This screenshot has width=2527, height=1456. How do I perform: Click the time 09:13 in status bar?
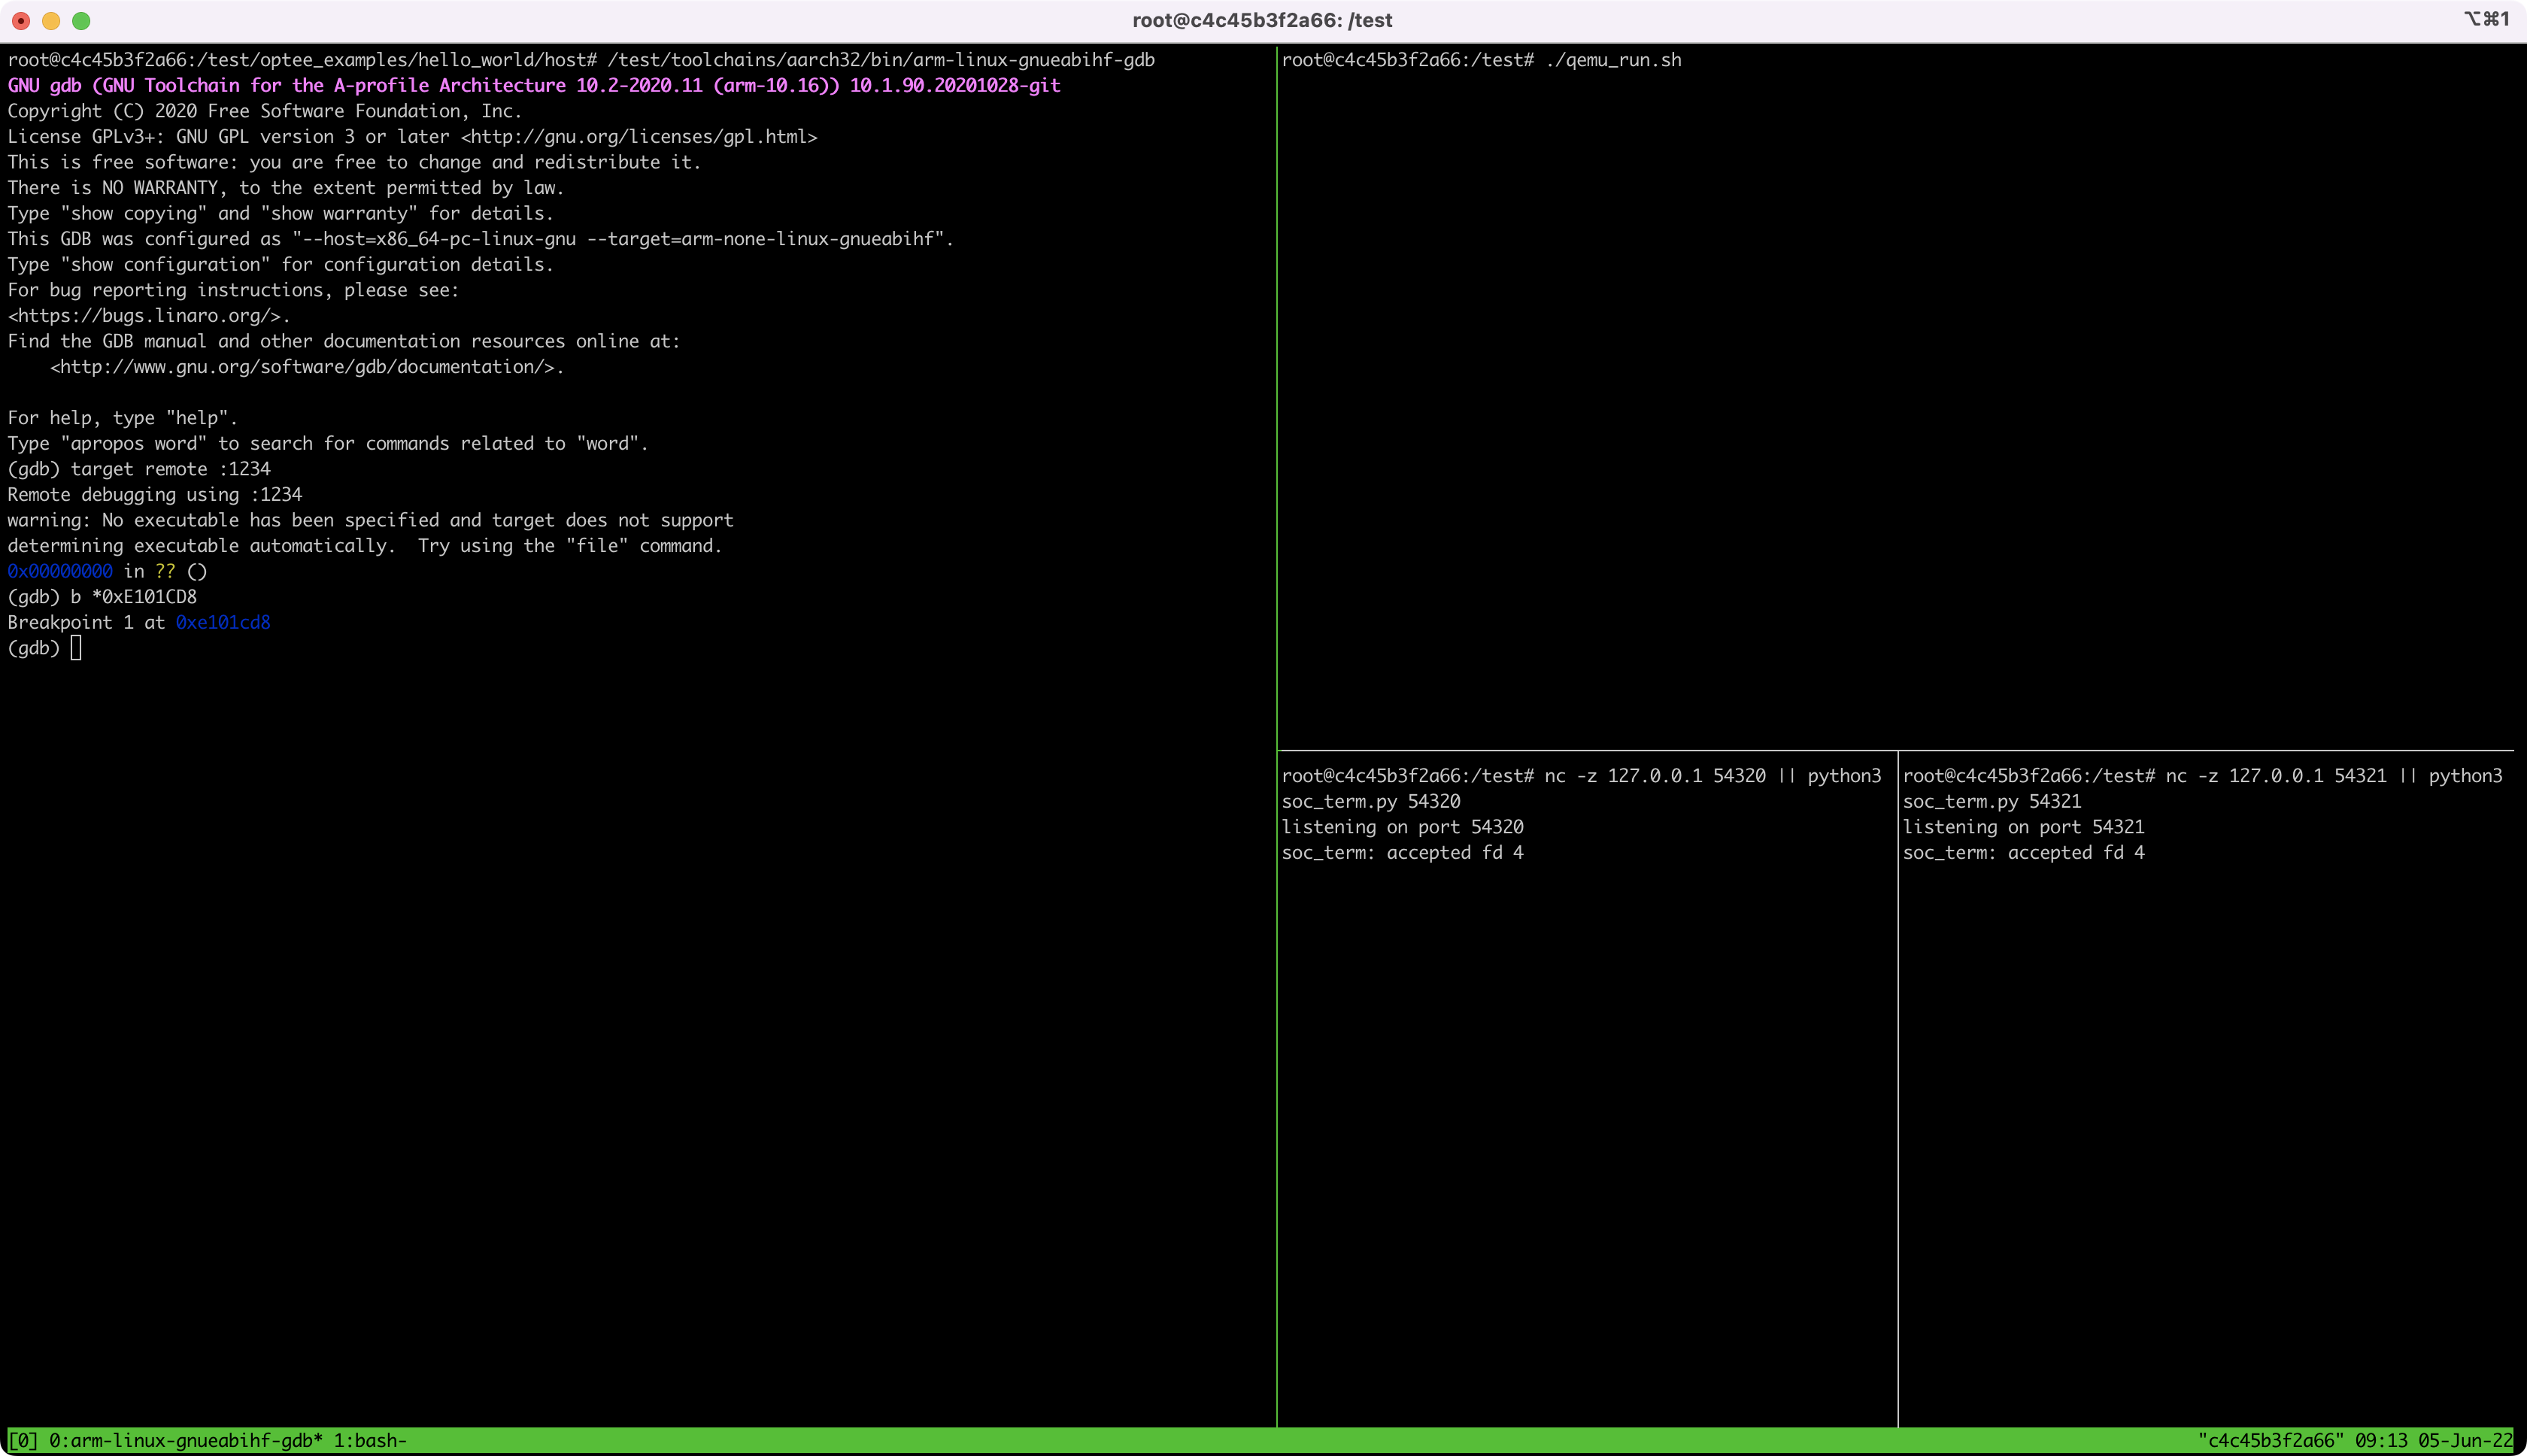(x=2380, y=1441)
